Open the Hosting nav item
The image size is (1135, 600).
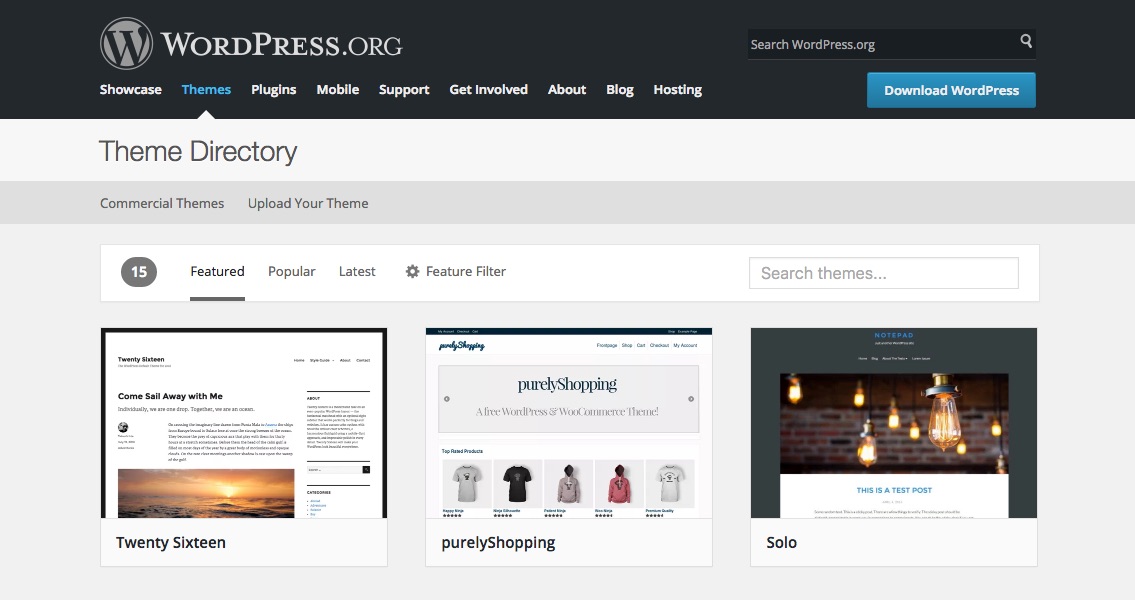coord(678,90)
